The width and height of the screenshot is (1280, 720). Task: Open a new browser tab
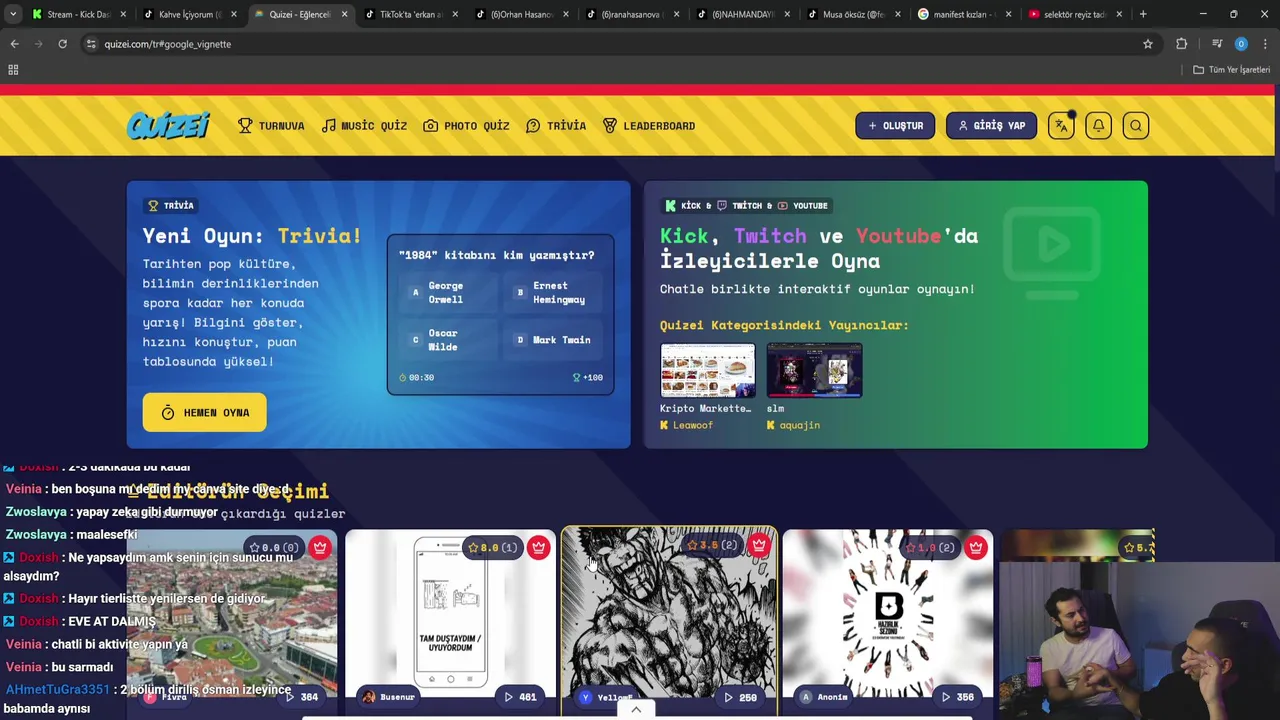pos(1143,14)
